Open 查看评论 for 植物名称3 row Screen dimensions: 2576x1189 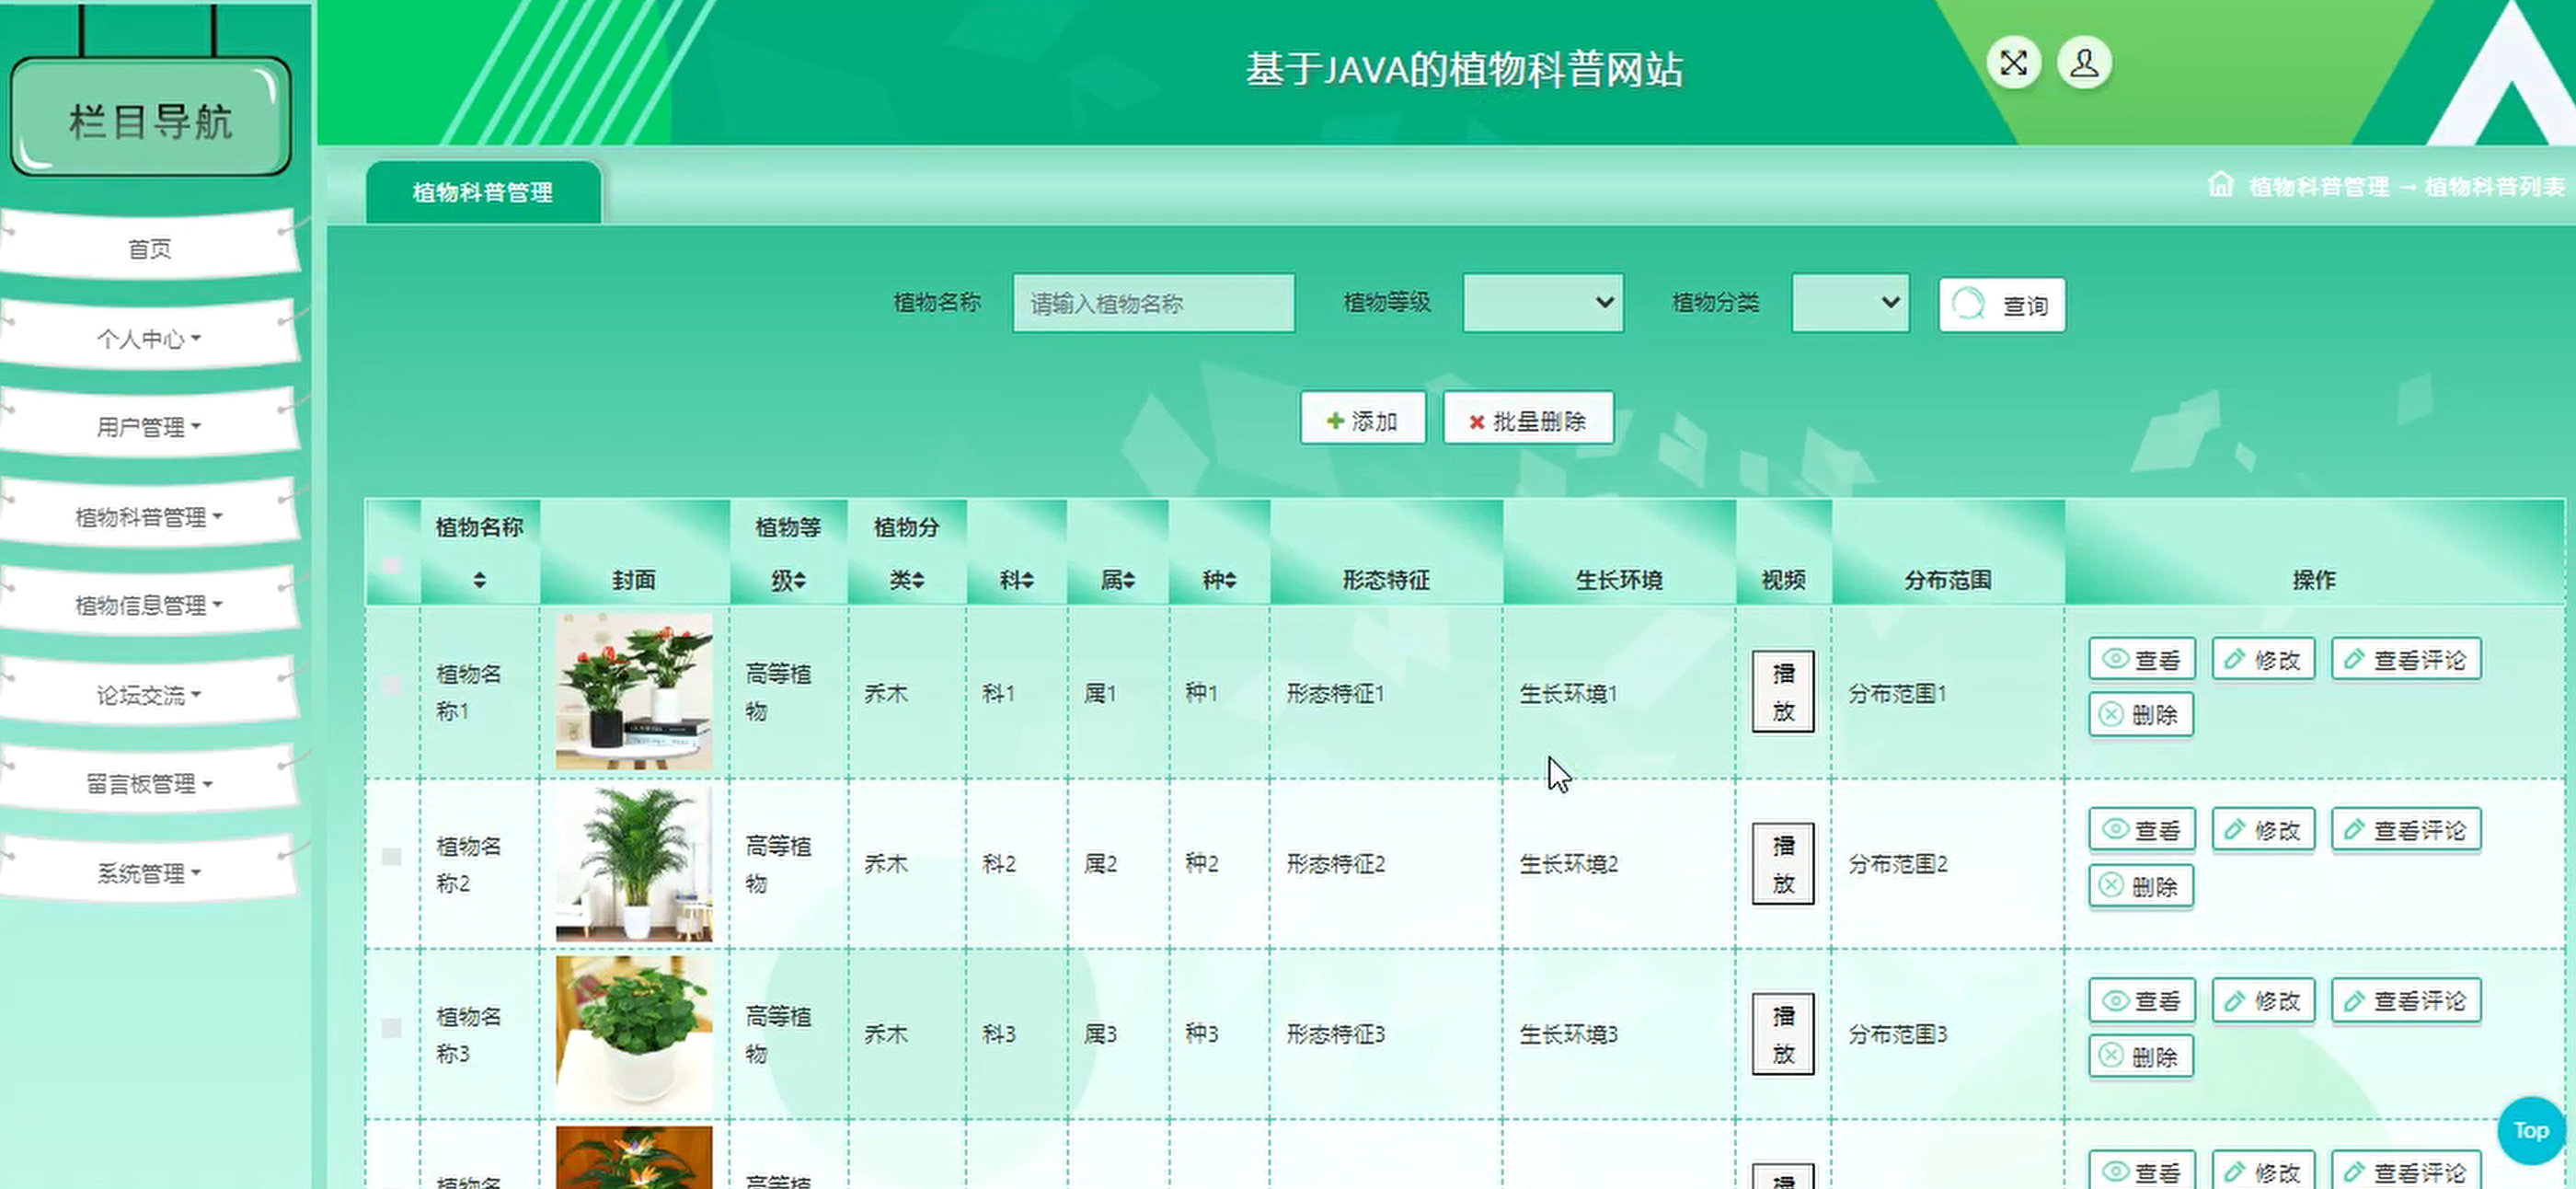point(2406,1001)
